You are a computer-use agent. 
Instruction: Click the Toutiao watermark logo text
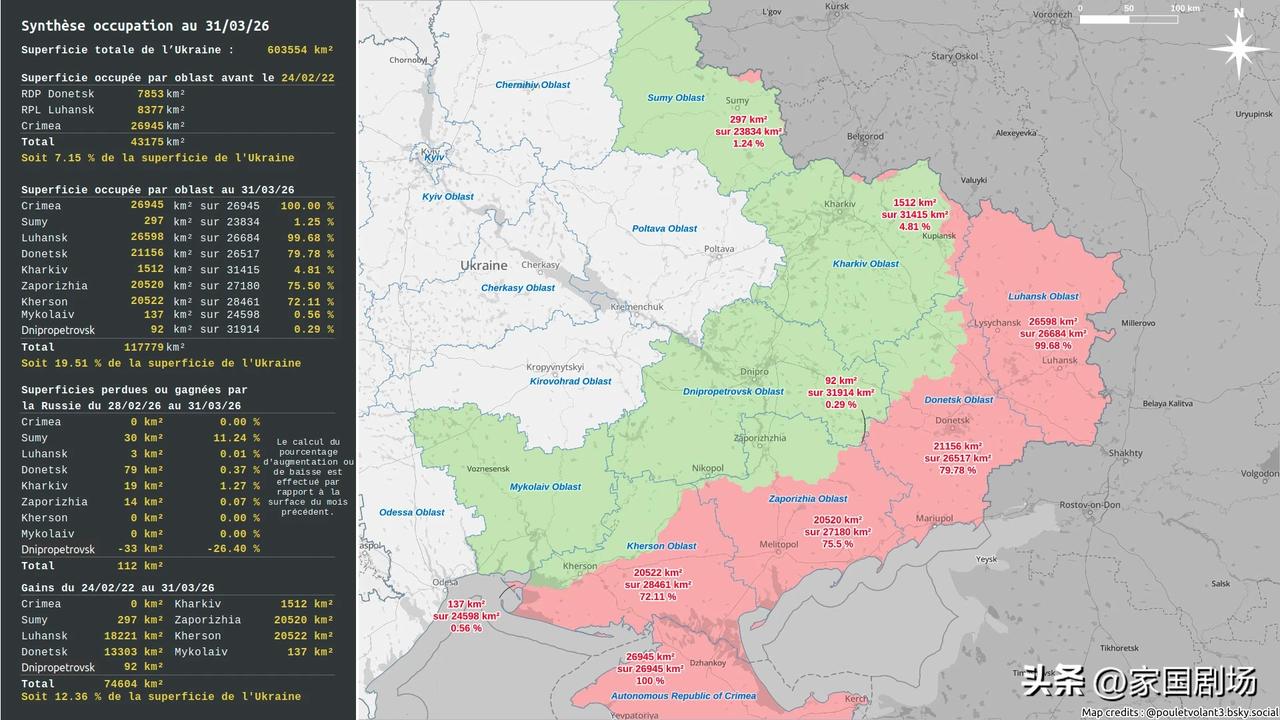pos(1138,682)
